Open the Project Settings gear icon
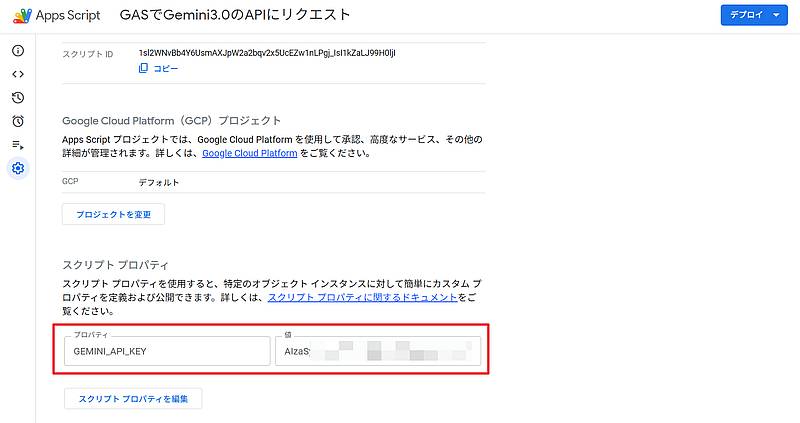Image resolution: width=800 pixels, height=423 pixels. pyautogui.click(x=18, y=168)
